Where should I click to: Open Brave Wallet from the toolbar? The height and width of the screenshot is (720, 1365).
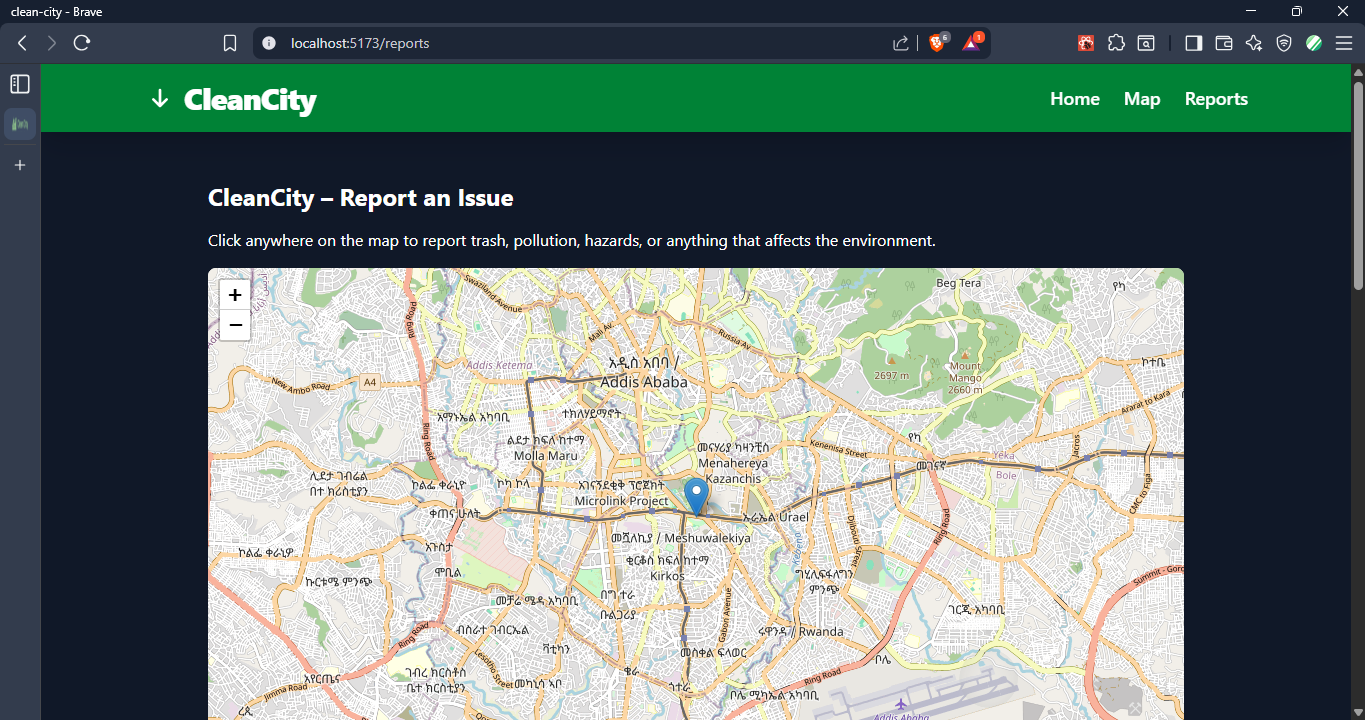coord(1223,43)
